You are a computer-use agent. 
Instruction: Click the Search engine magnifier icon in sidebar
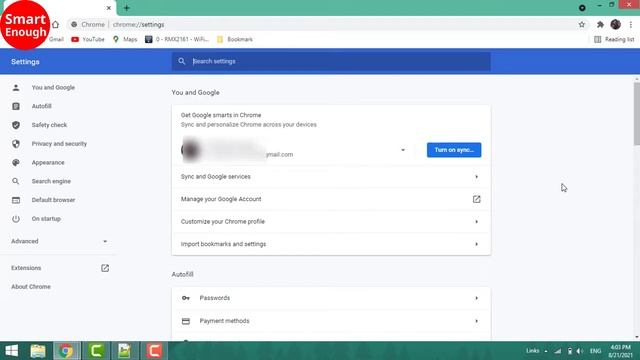(x=16, y=181)
